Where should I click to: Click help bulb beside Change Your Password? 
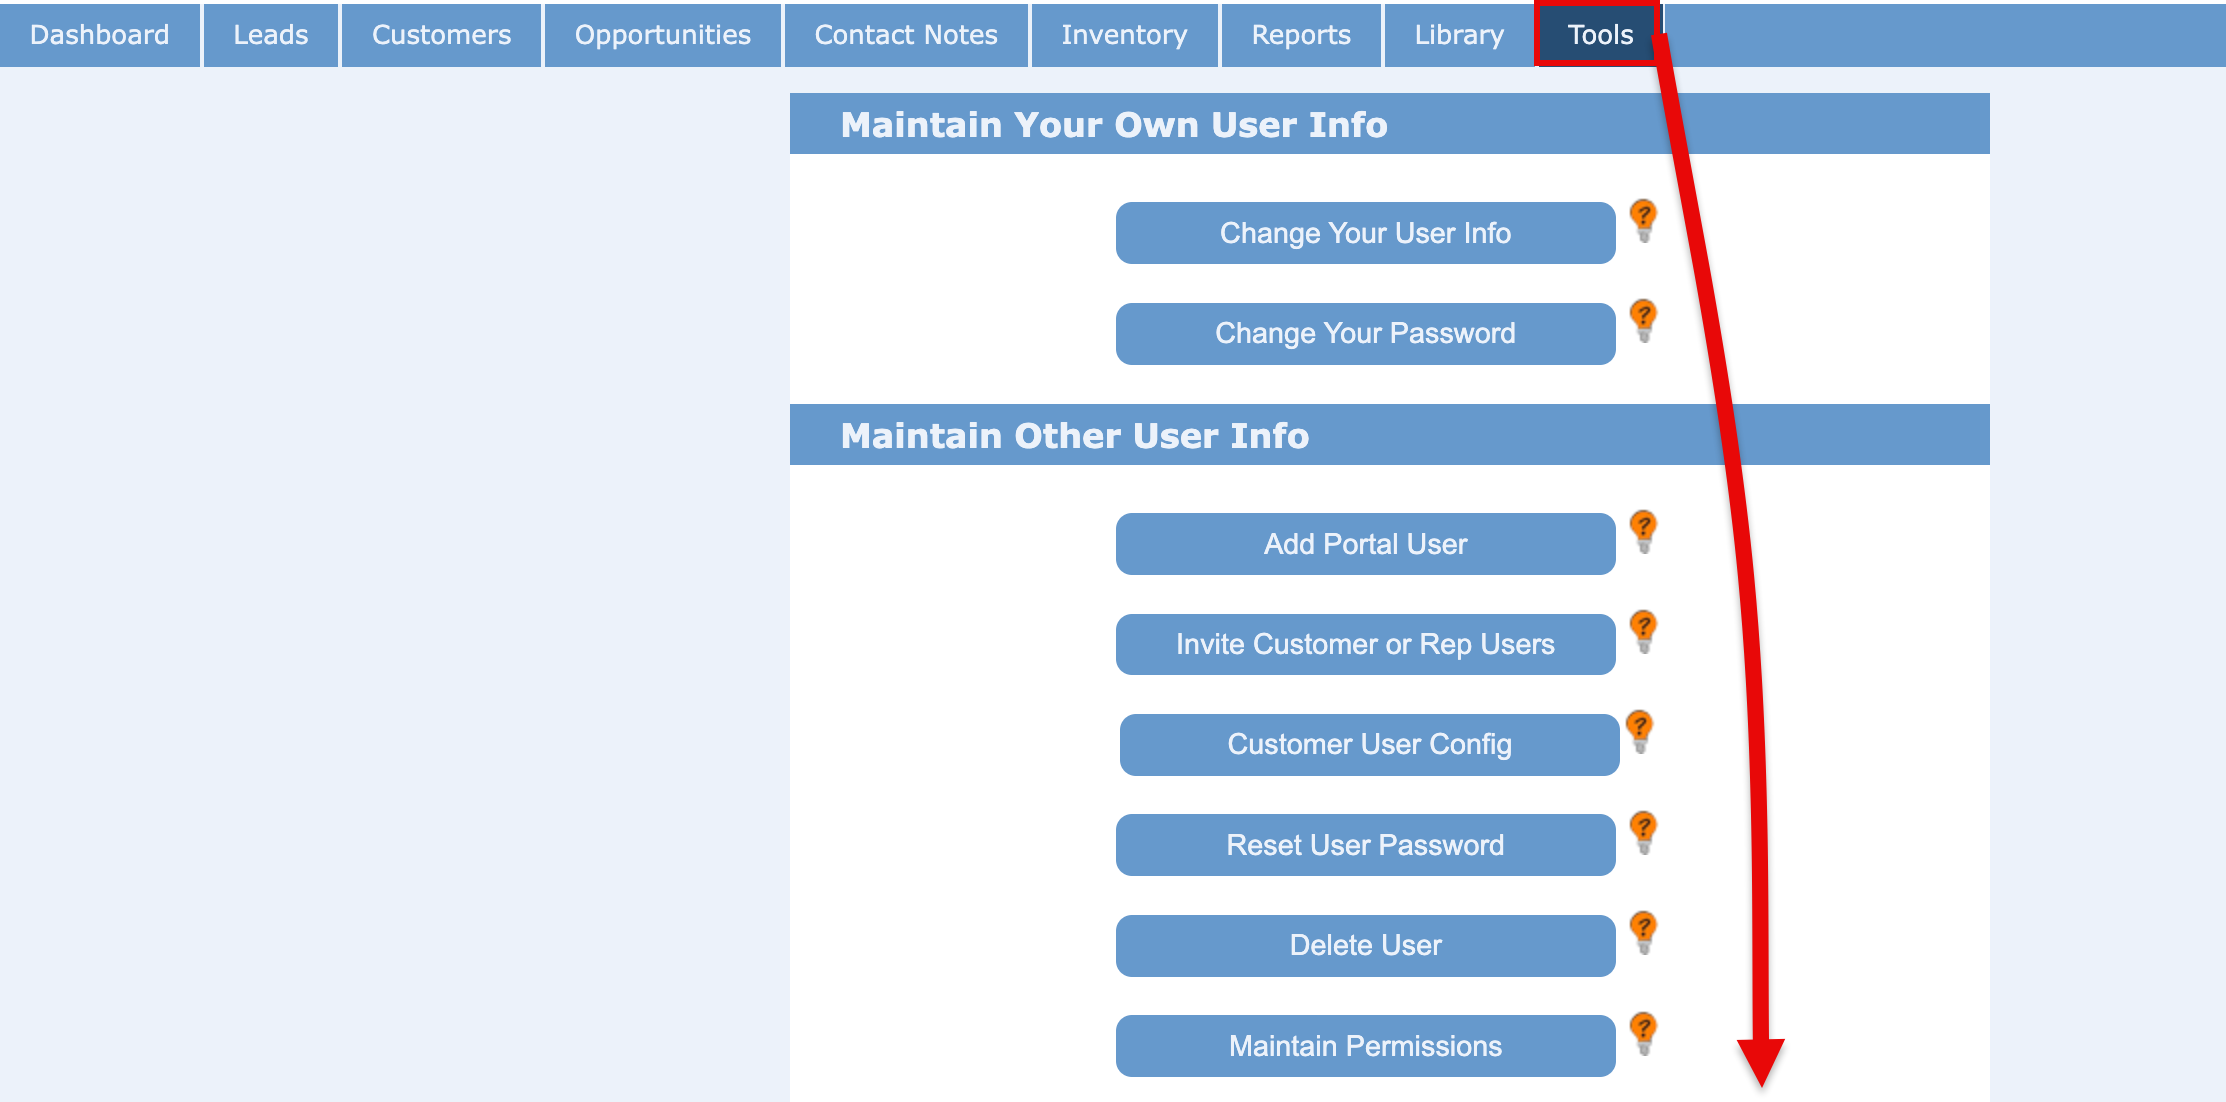pyautogui.click(x=1643, y=320)
